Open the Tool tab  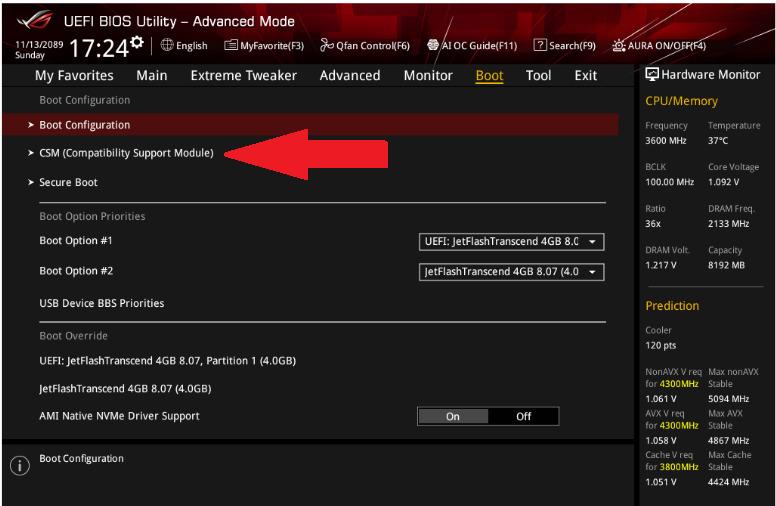point(538,75)
